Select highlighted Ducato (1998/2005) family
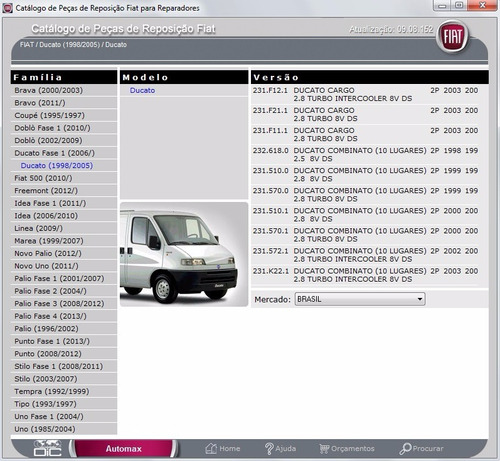The width and height of the screenshot is (500, 461). click(64, 166)
